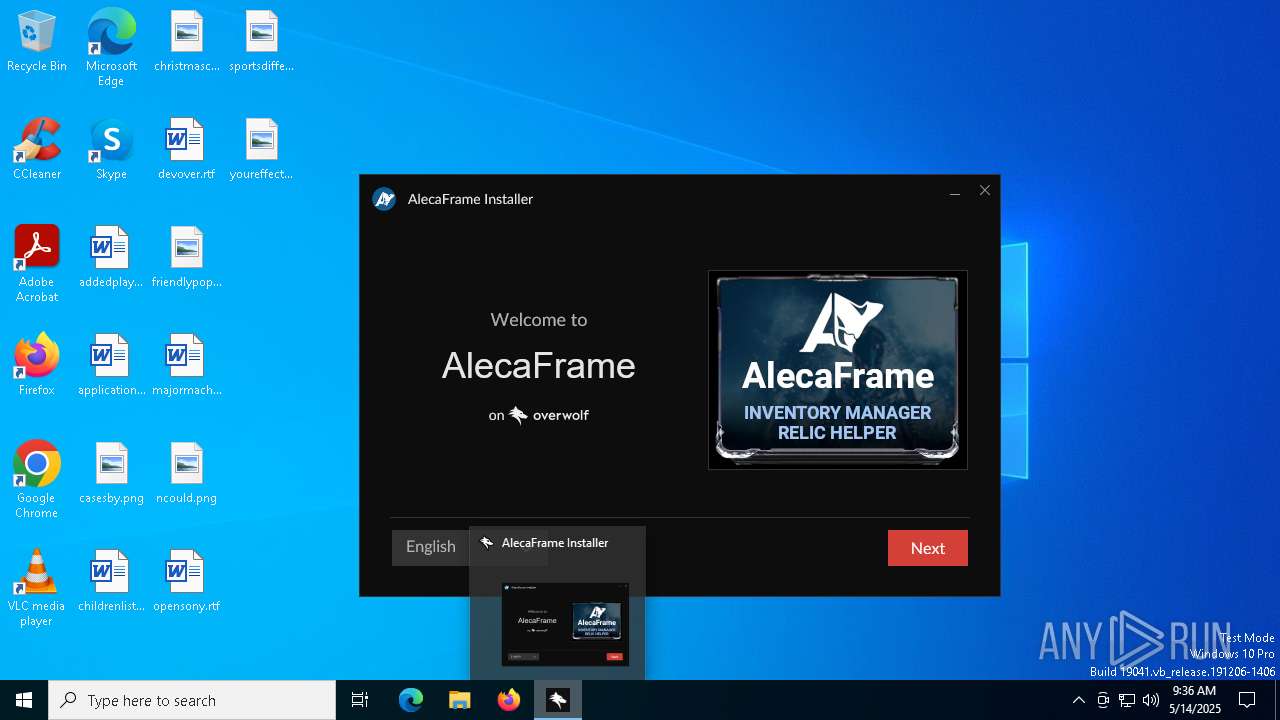Click the AlecaFrame Installer preview title
The height and width of the screenshot is (720, 1280).
point(555,543)
